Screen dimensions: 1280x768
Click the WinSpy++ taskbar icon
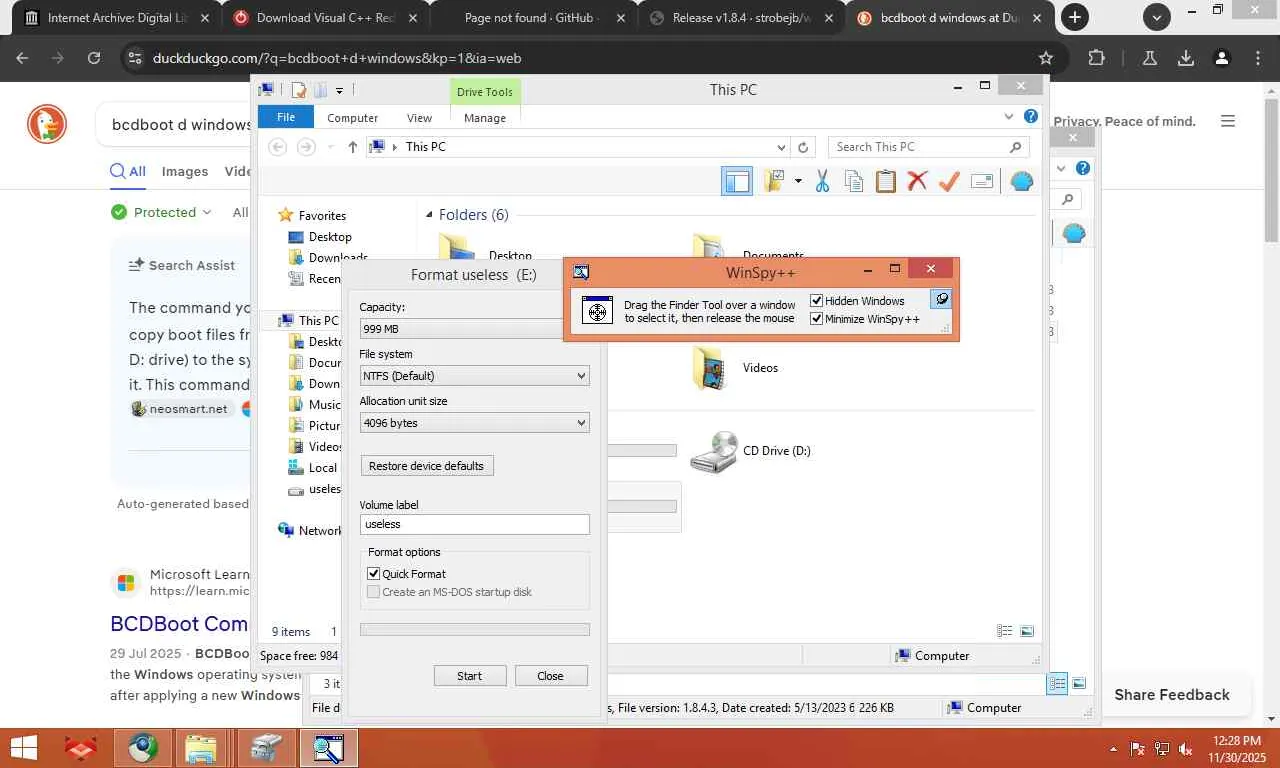329,748
